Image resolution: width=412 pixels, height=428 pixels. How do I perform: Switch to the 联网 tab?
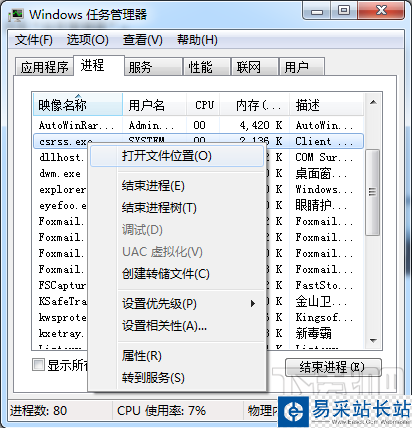point(255,67)
